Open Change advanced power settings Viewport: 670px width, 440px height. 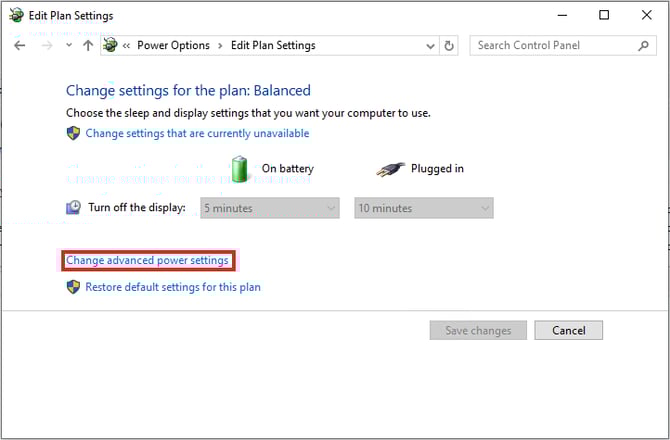tap(148, 261)
